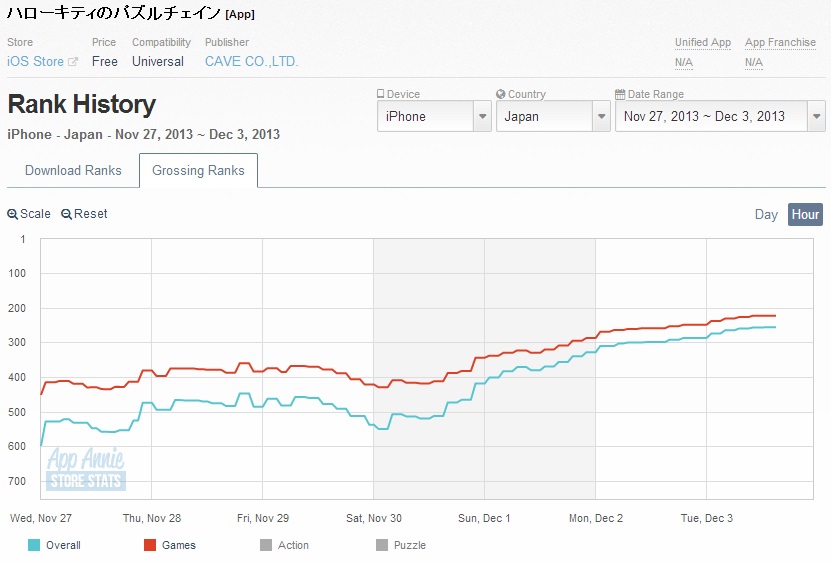Click the magnifier icon beside Reset
831x562 pixels.
coord(66,214)
